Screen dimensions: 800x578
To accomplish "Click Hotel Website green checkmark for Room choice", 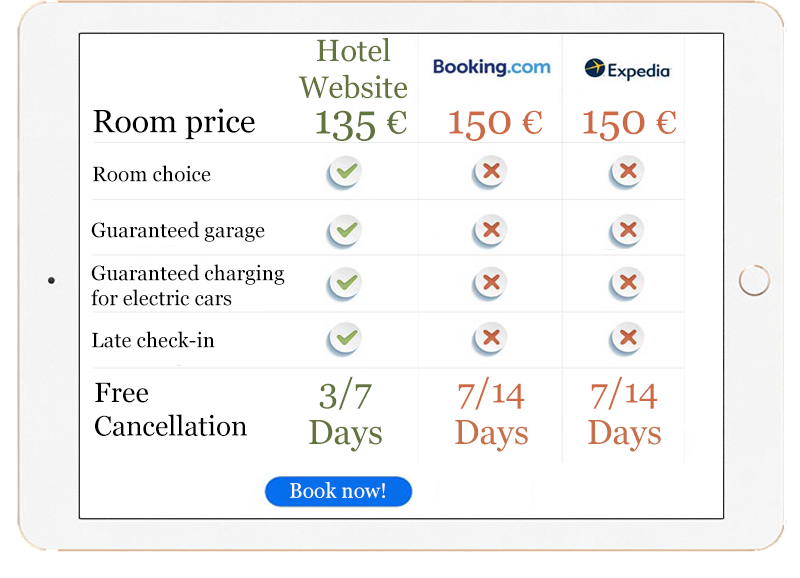I will (345, 173).
